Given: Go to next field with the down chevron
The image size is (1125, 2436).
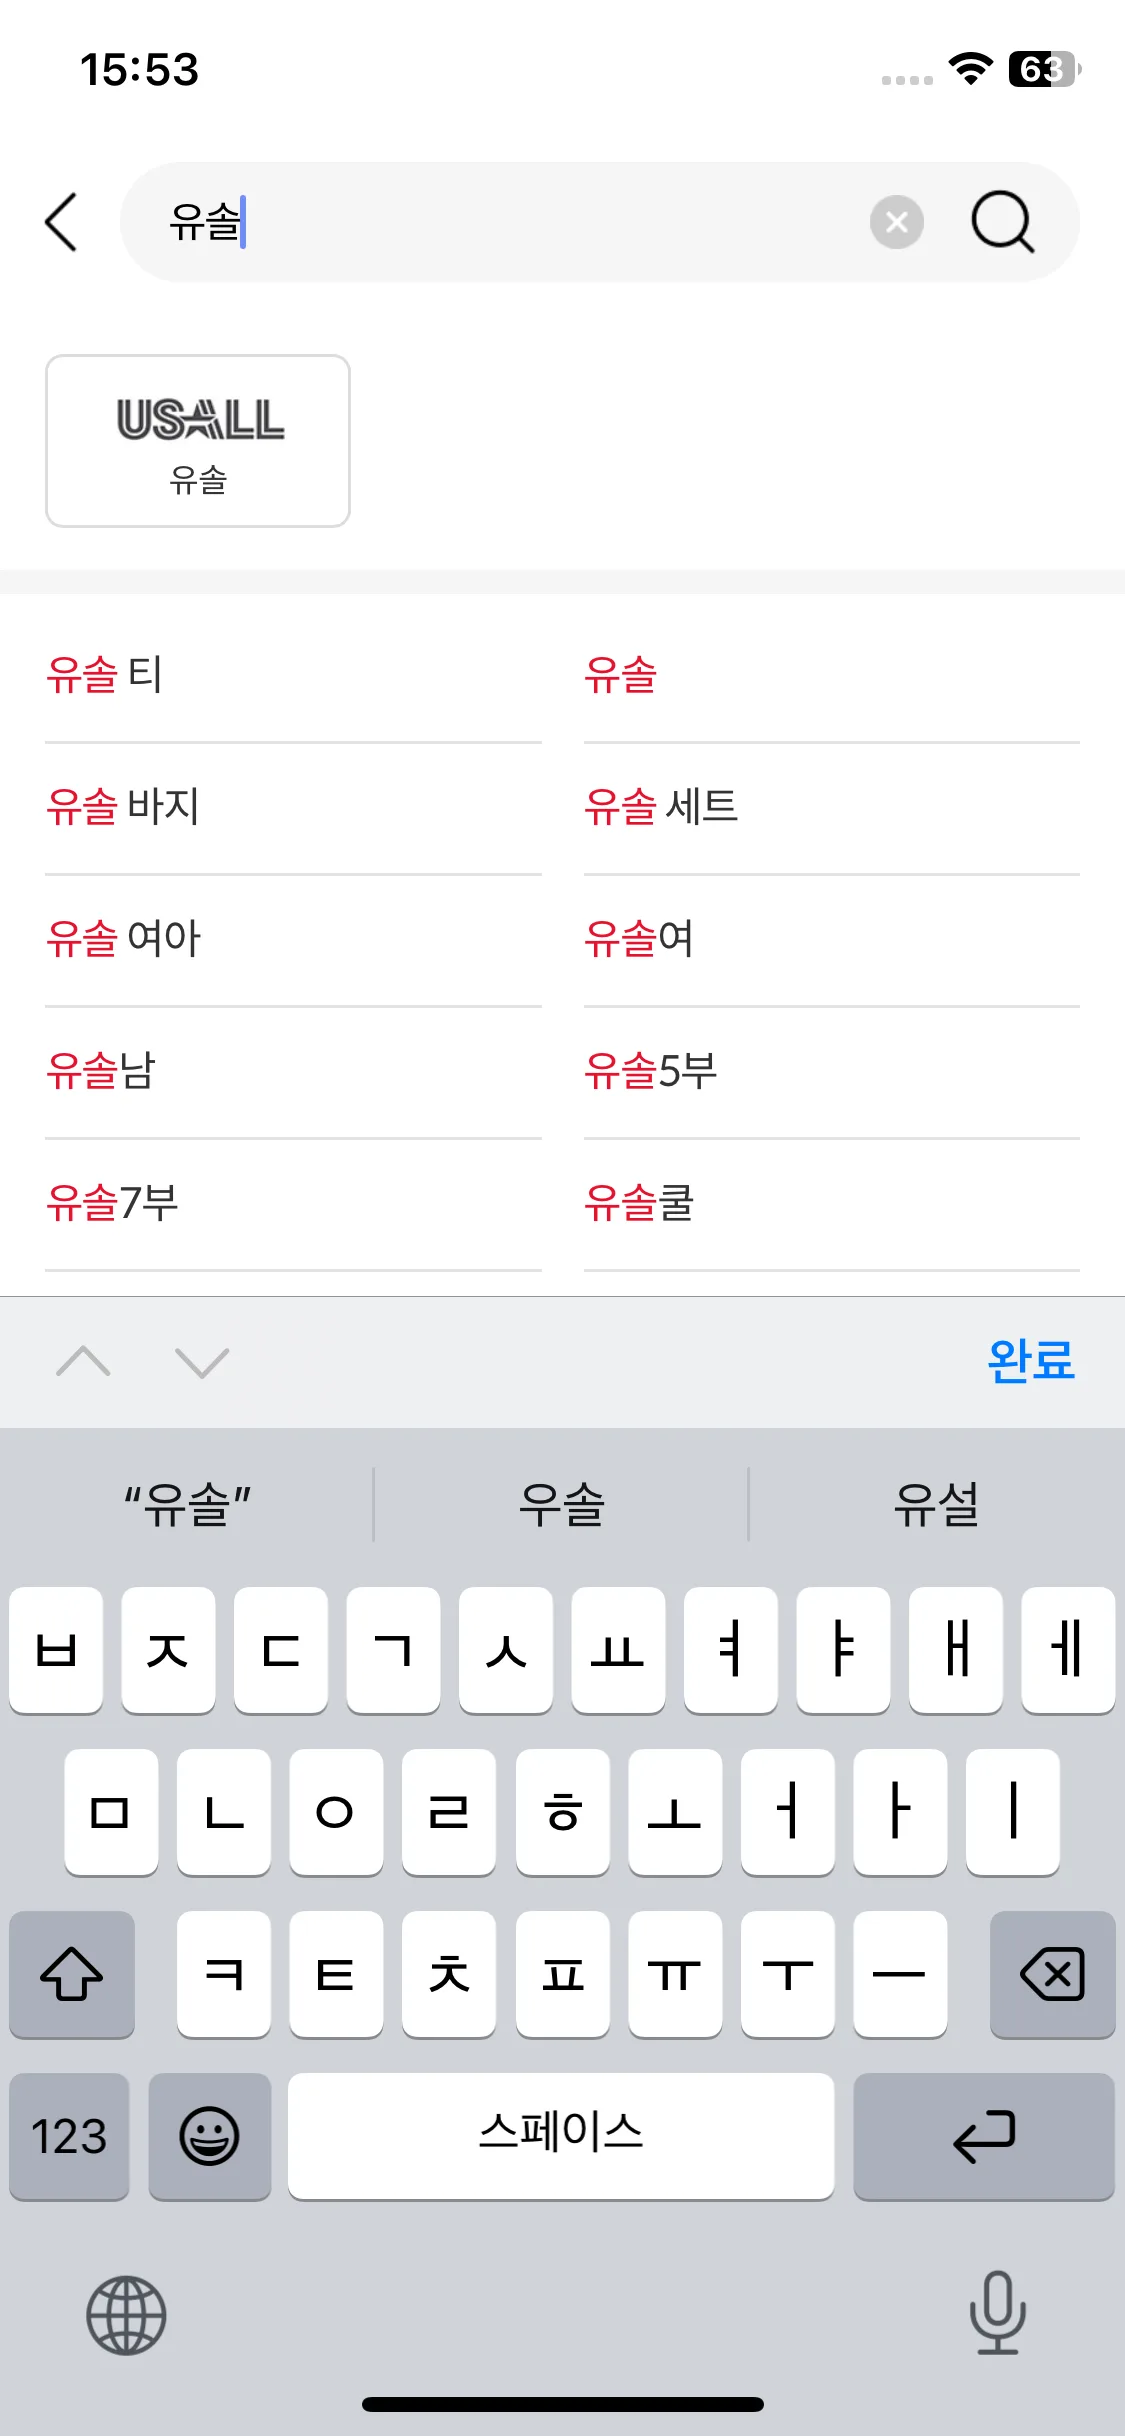Looking at the screenshot, I should click(x=202, y=1362).
